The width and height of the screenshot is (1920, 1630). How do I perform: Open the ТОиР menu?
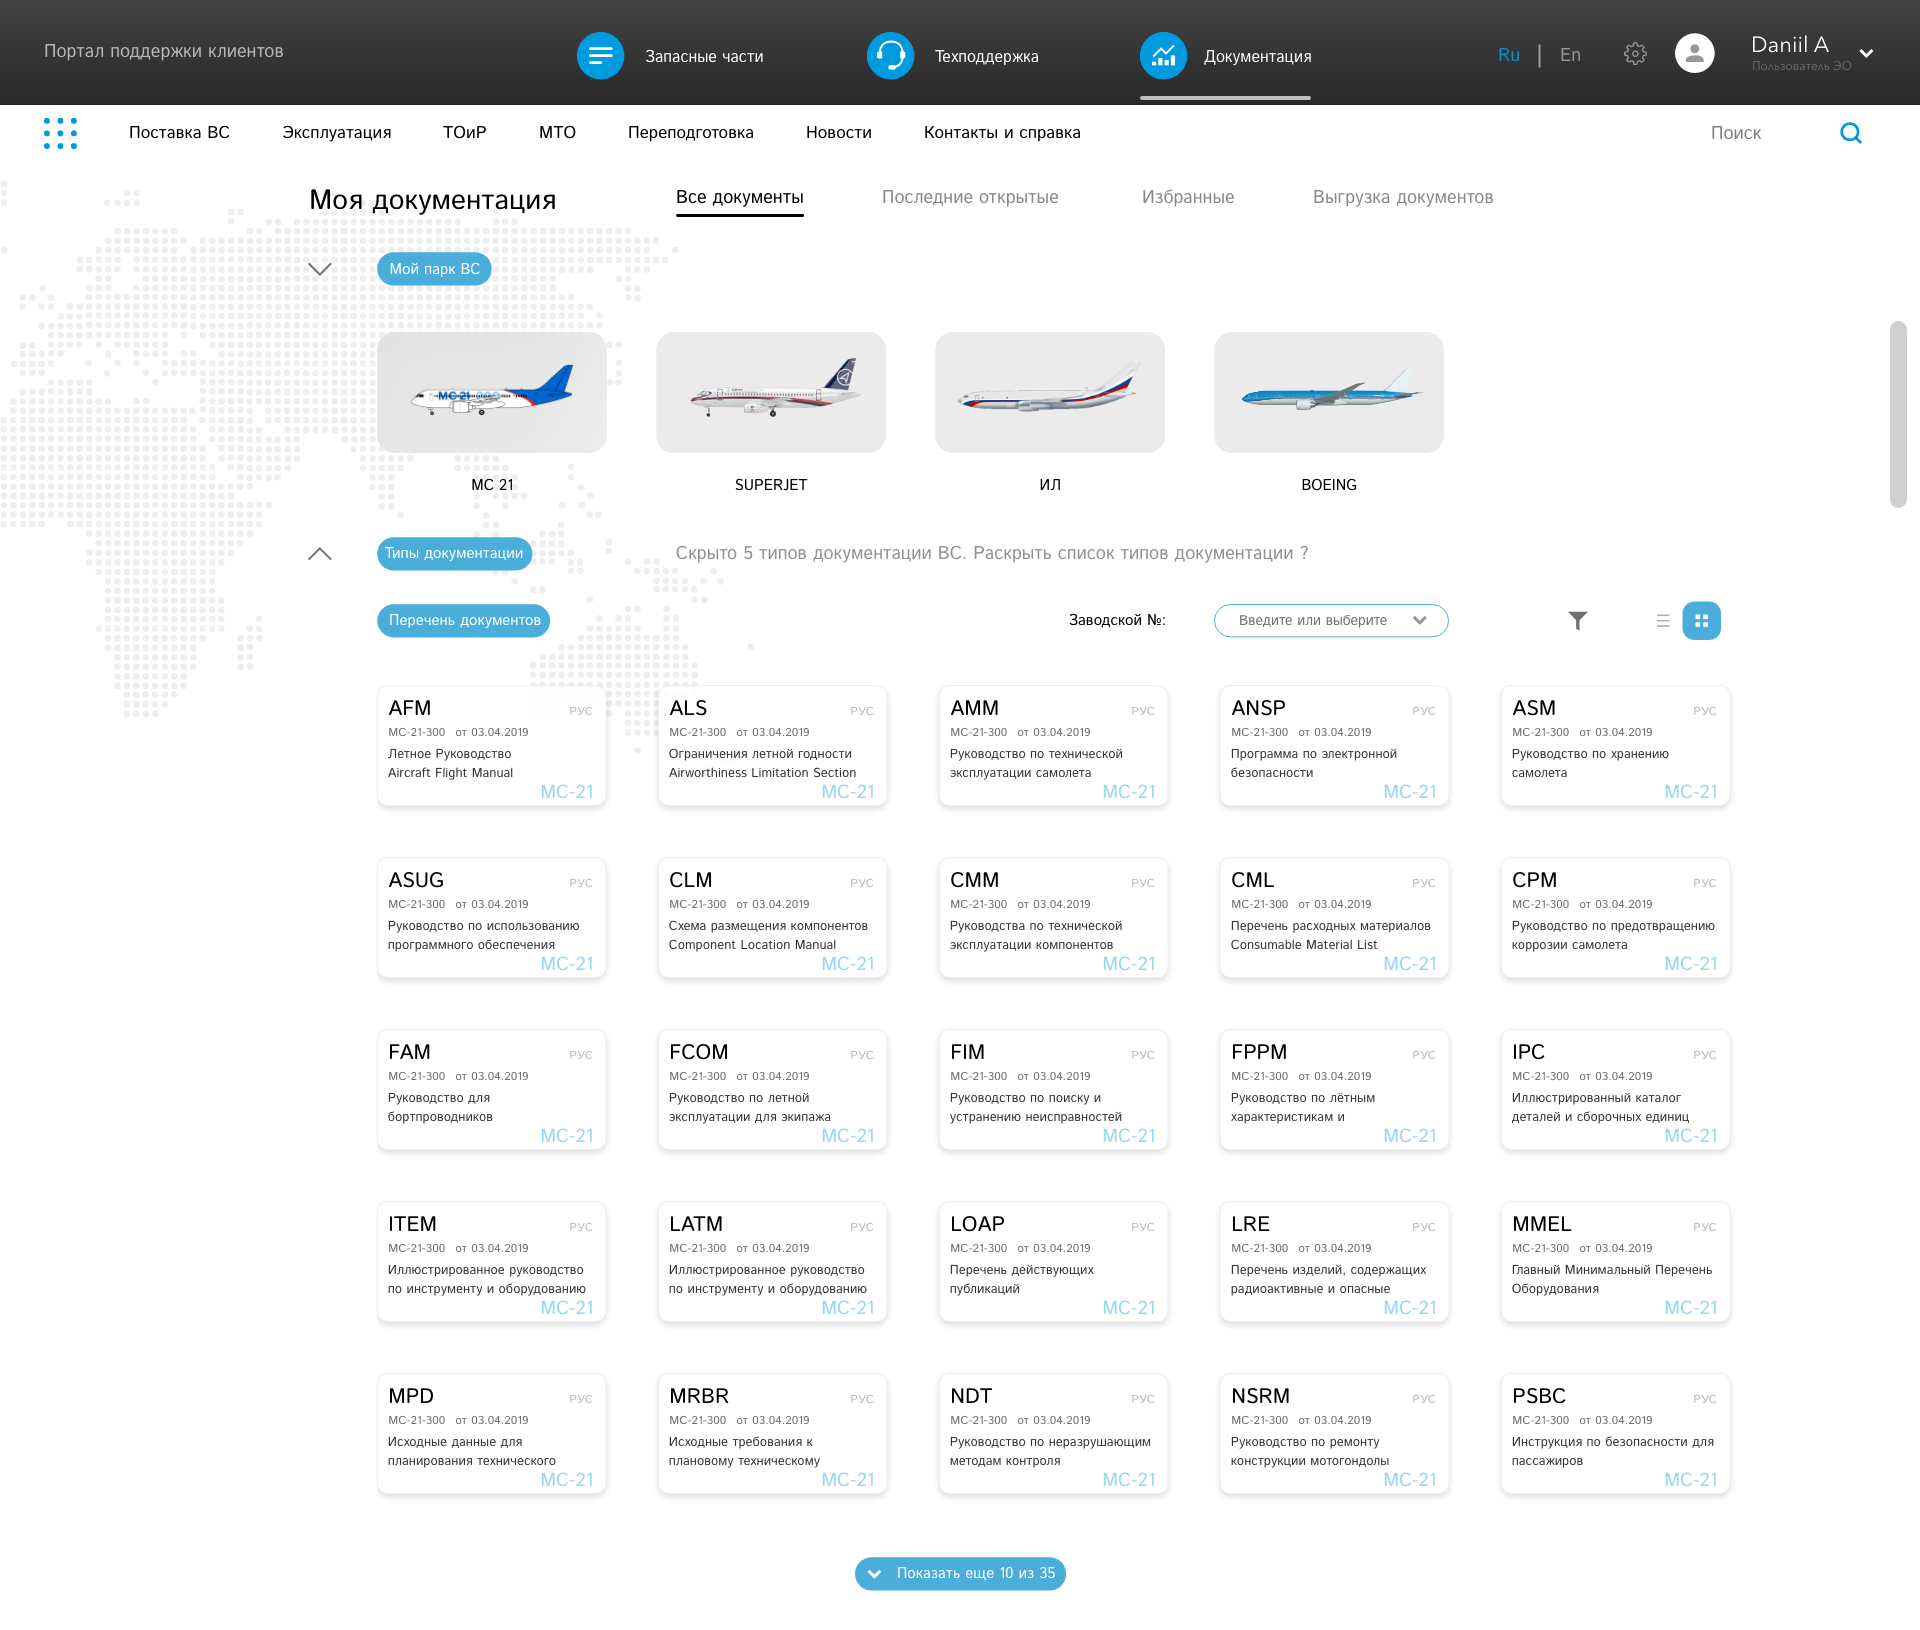(x=465, y=133)
